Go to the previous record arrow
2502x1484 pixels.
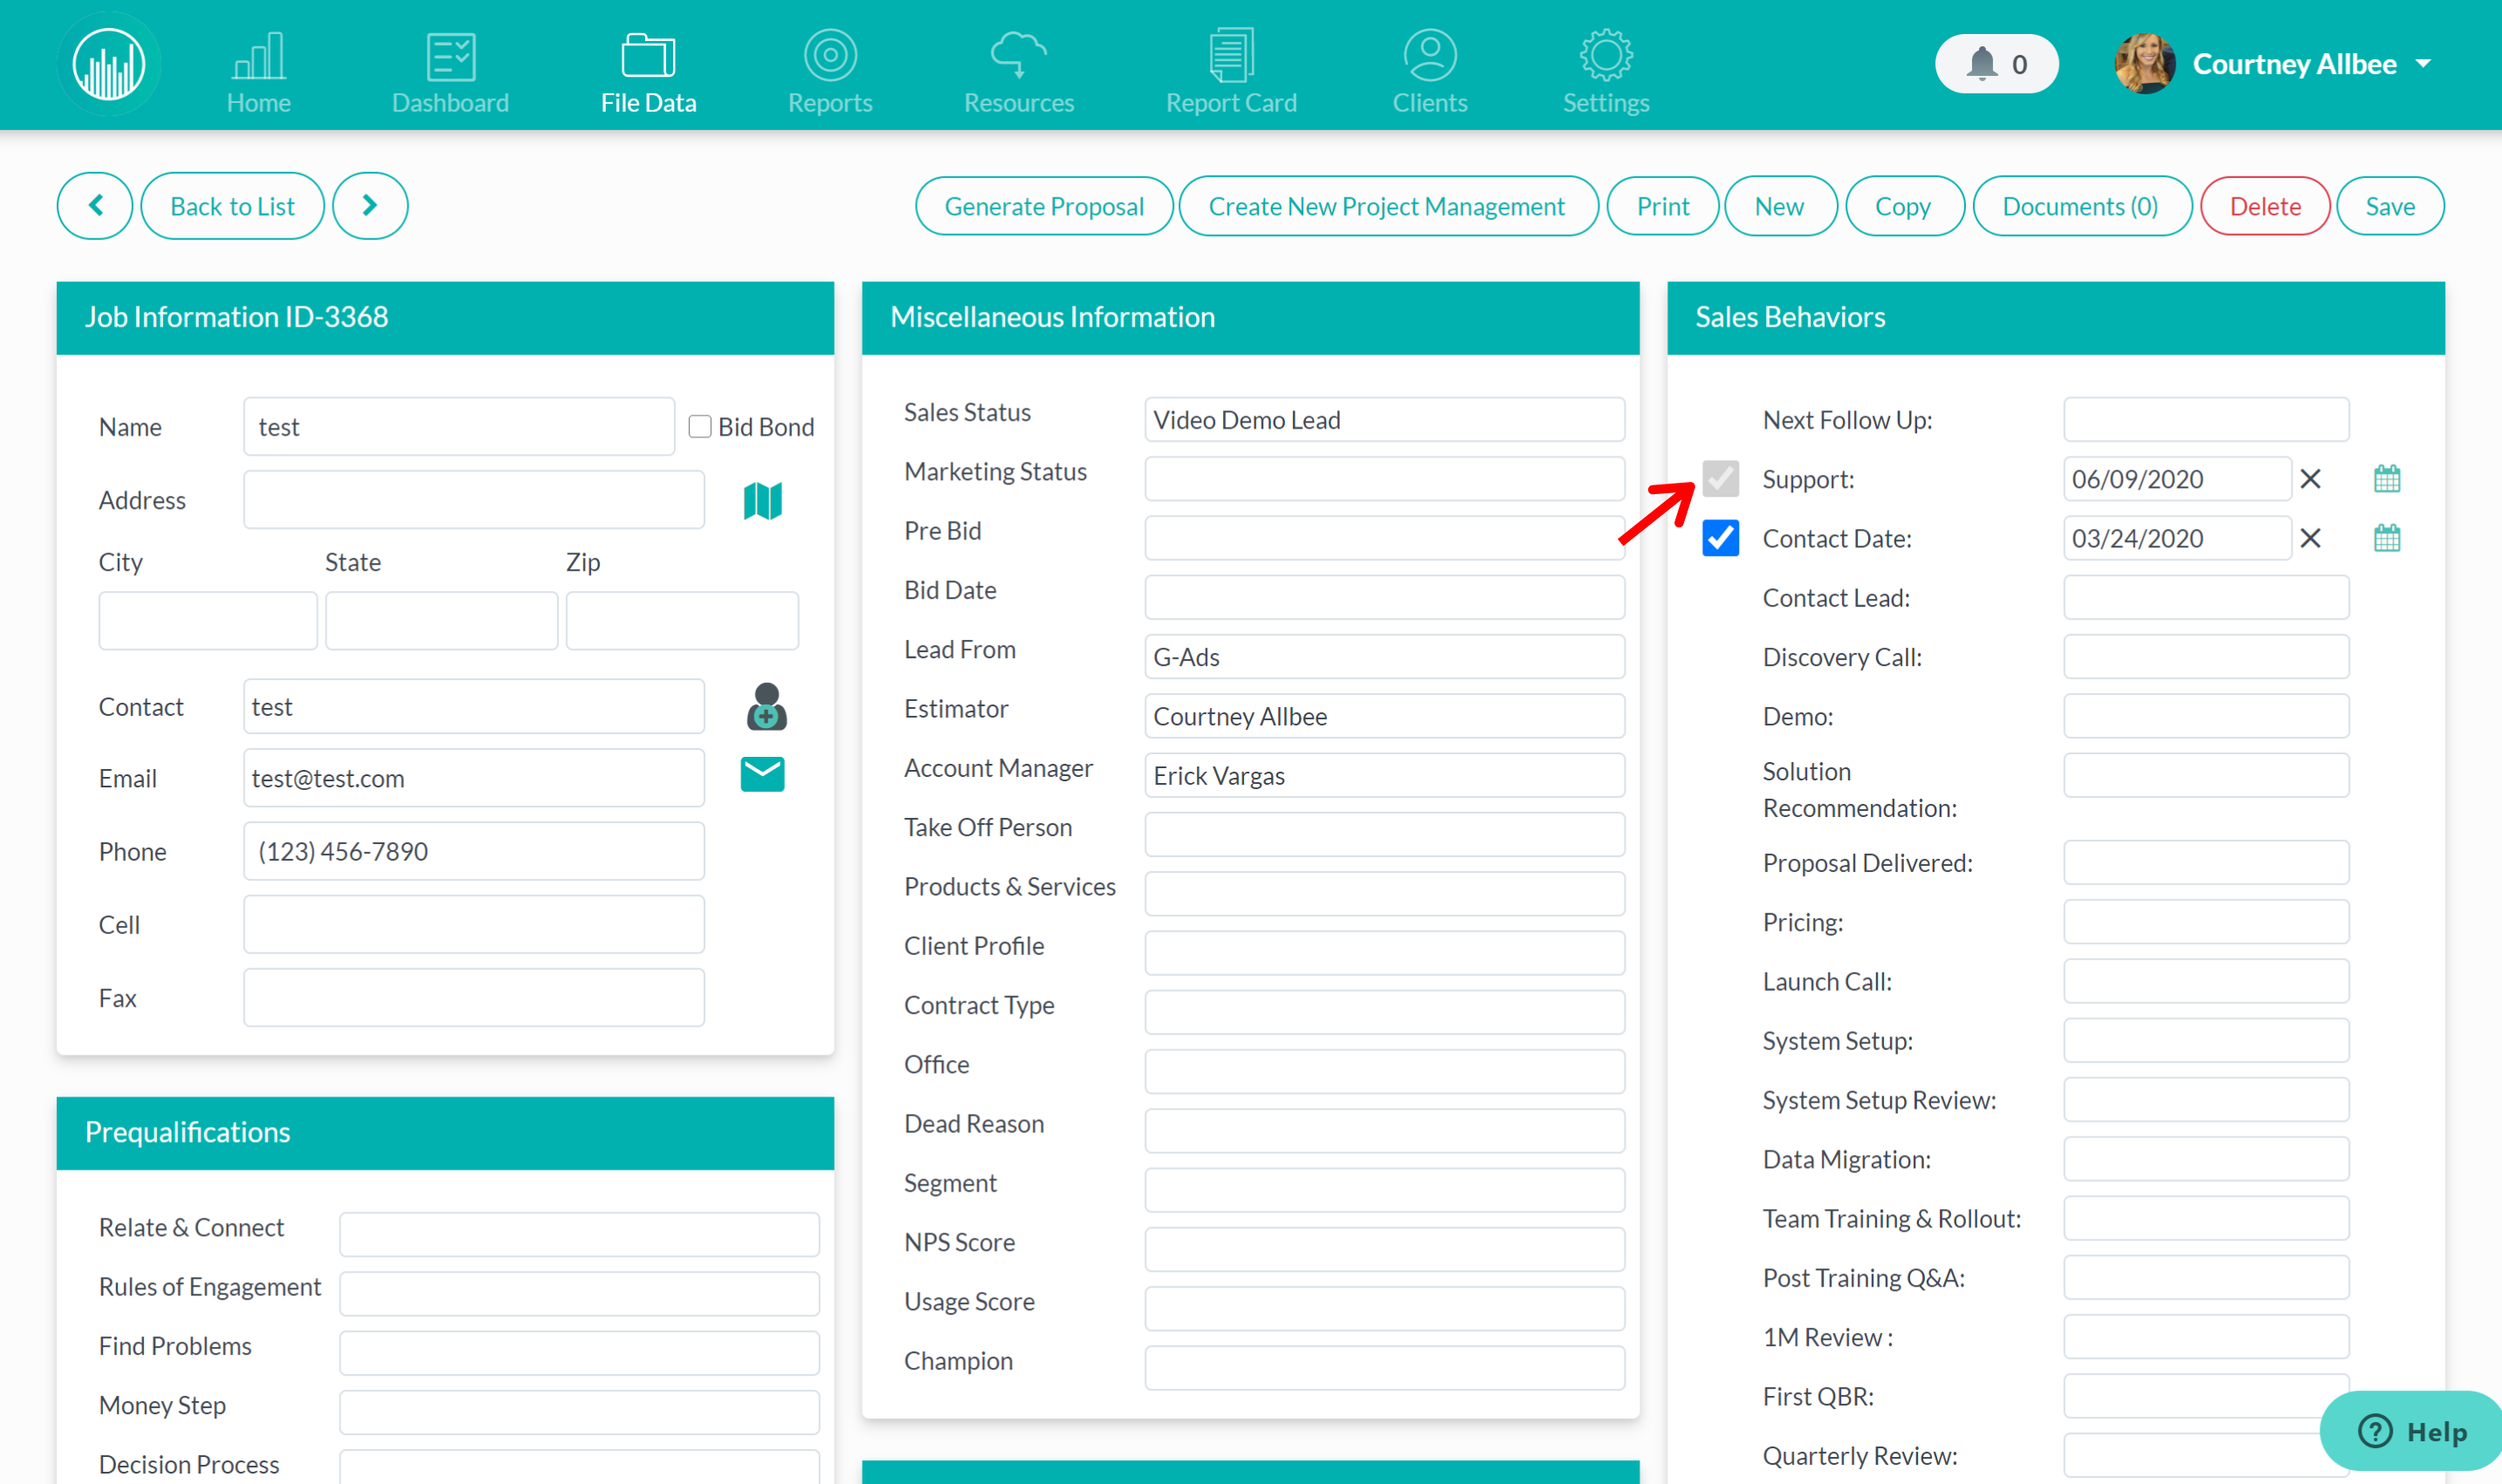click(95, 206)
